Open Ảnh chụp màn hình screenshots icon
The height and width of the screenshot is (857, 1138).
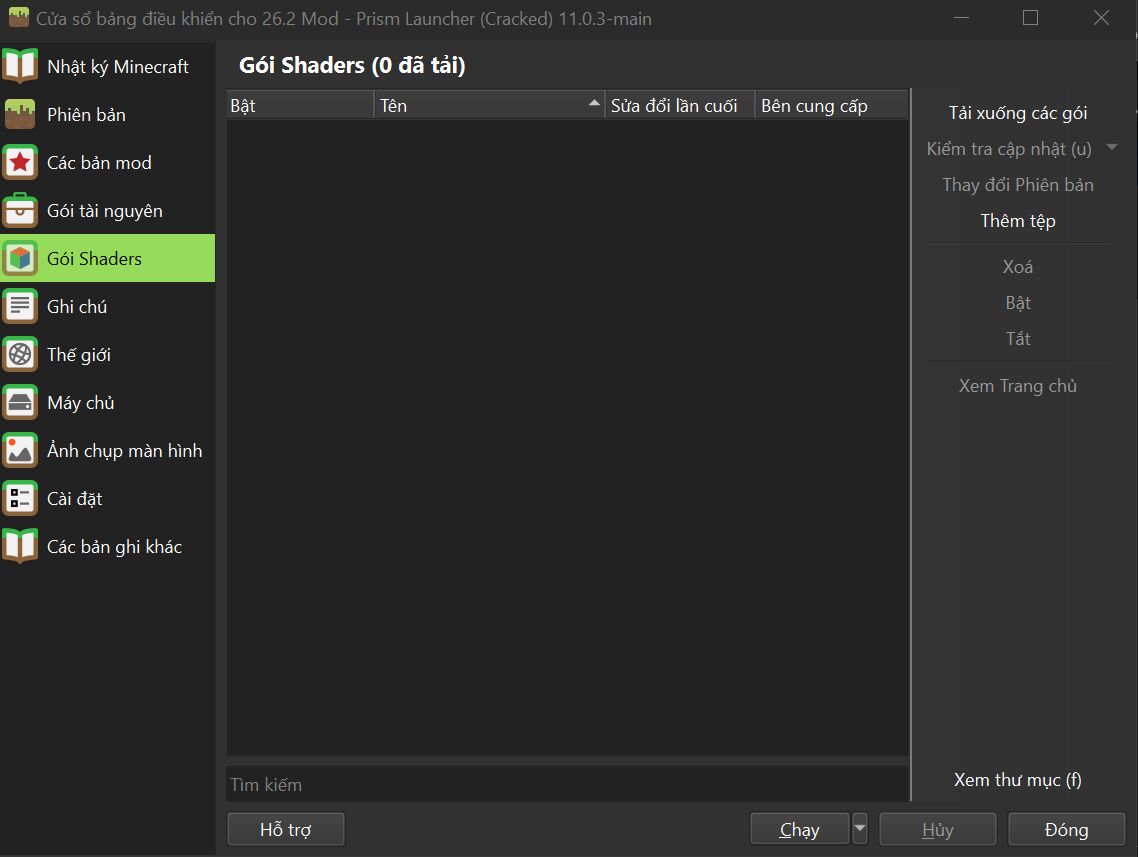(x=20, y=450)
